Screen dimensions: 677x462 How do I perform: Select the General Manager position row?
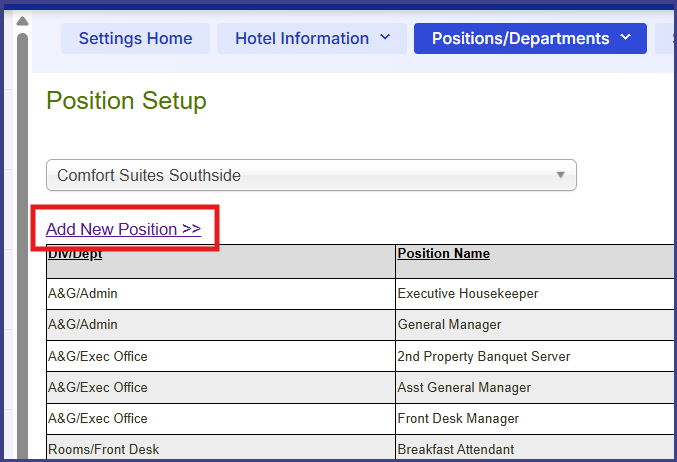[x=449, y=325]
